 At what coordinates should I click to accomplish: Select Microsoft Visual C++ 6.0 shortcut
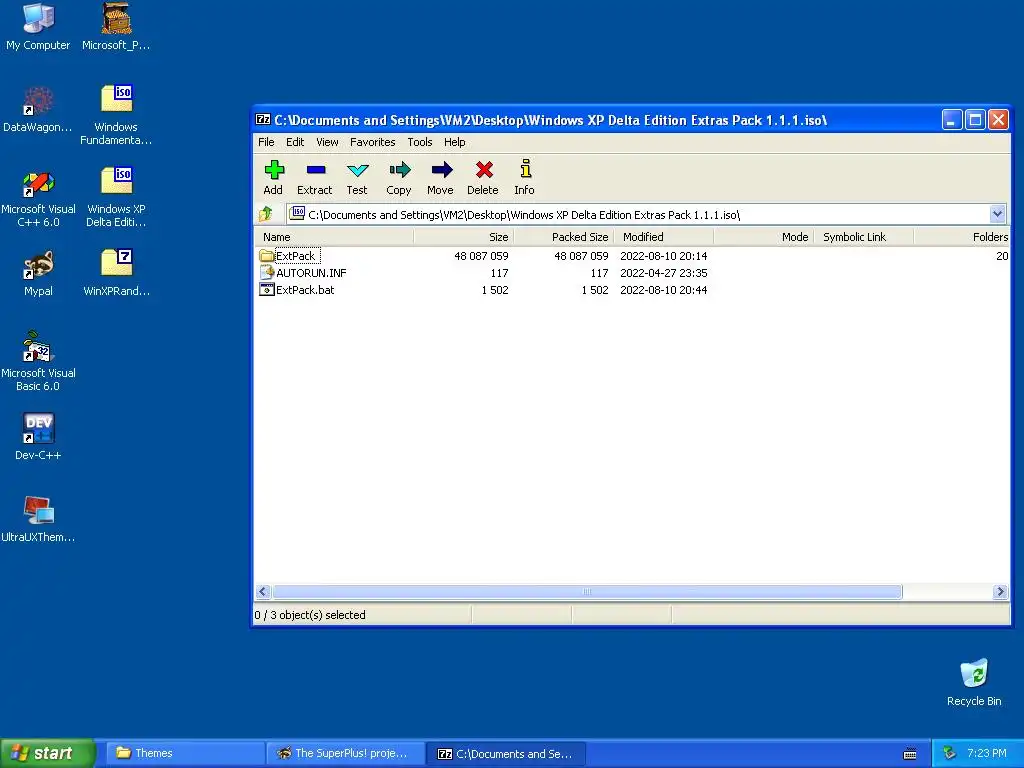click(38, 198)
